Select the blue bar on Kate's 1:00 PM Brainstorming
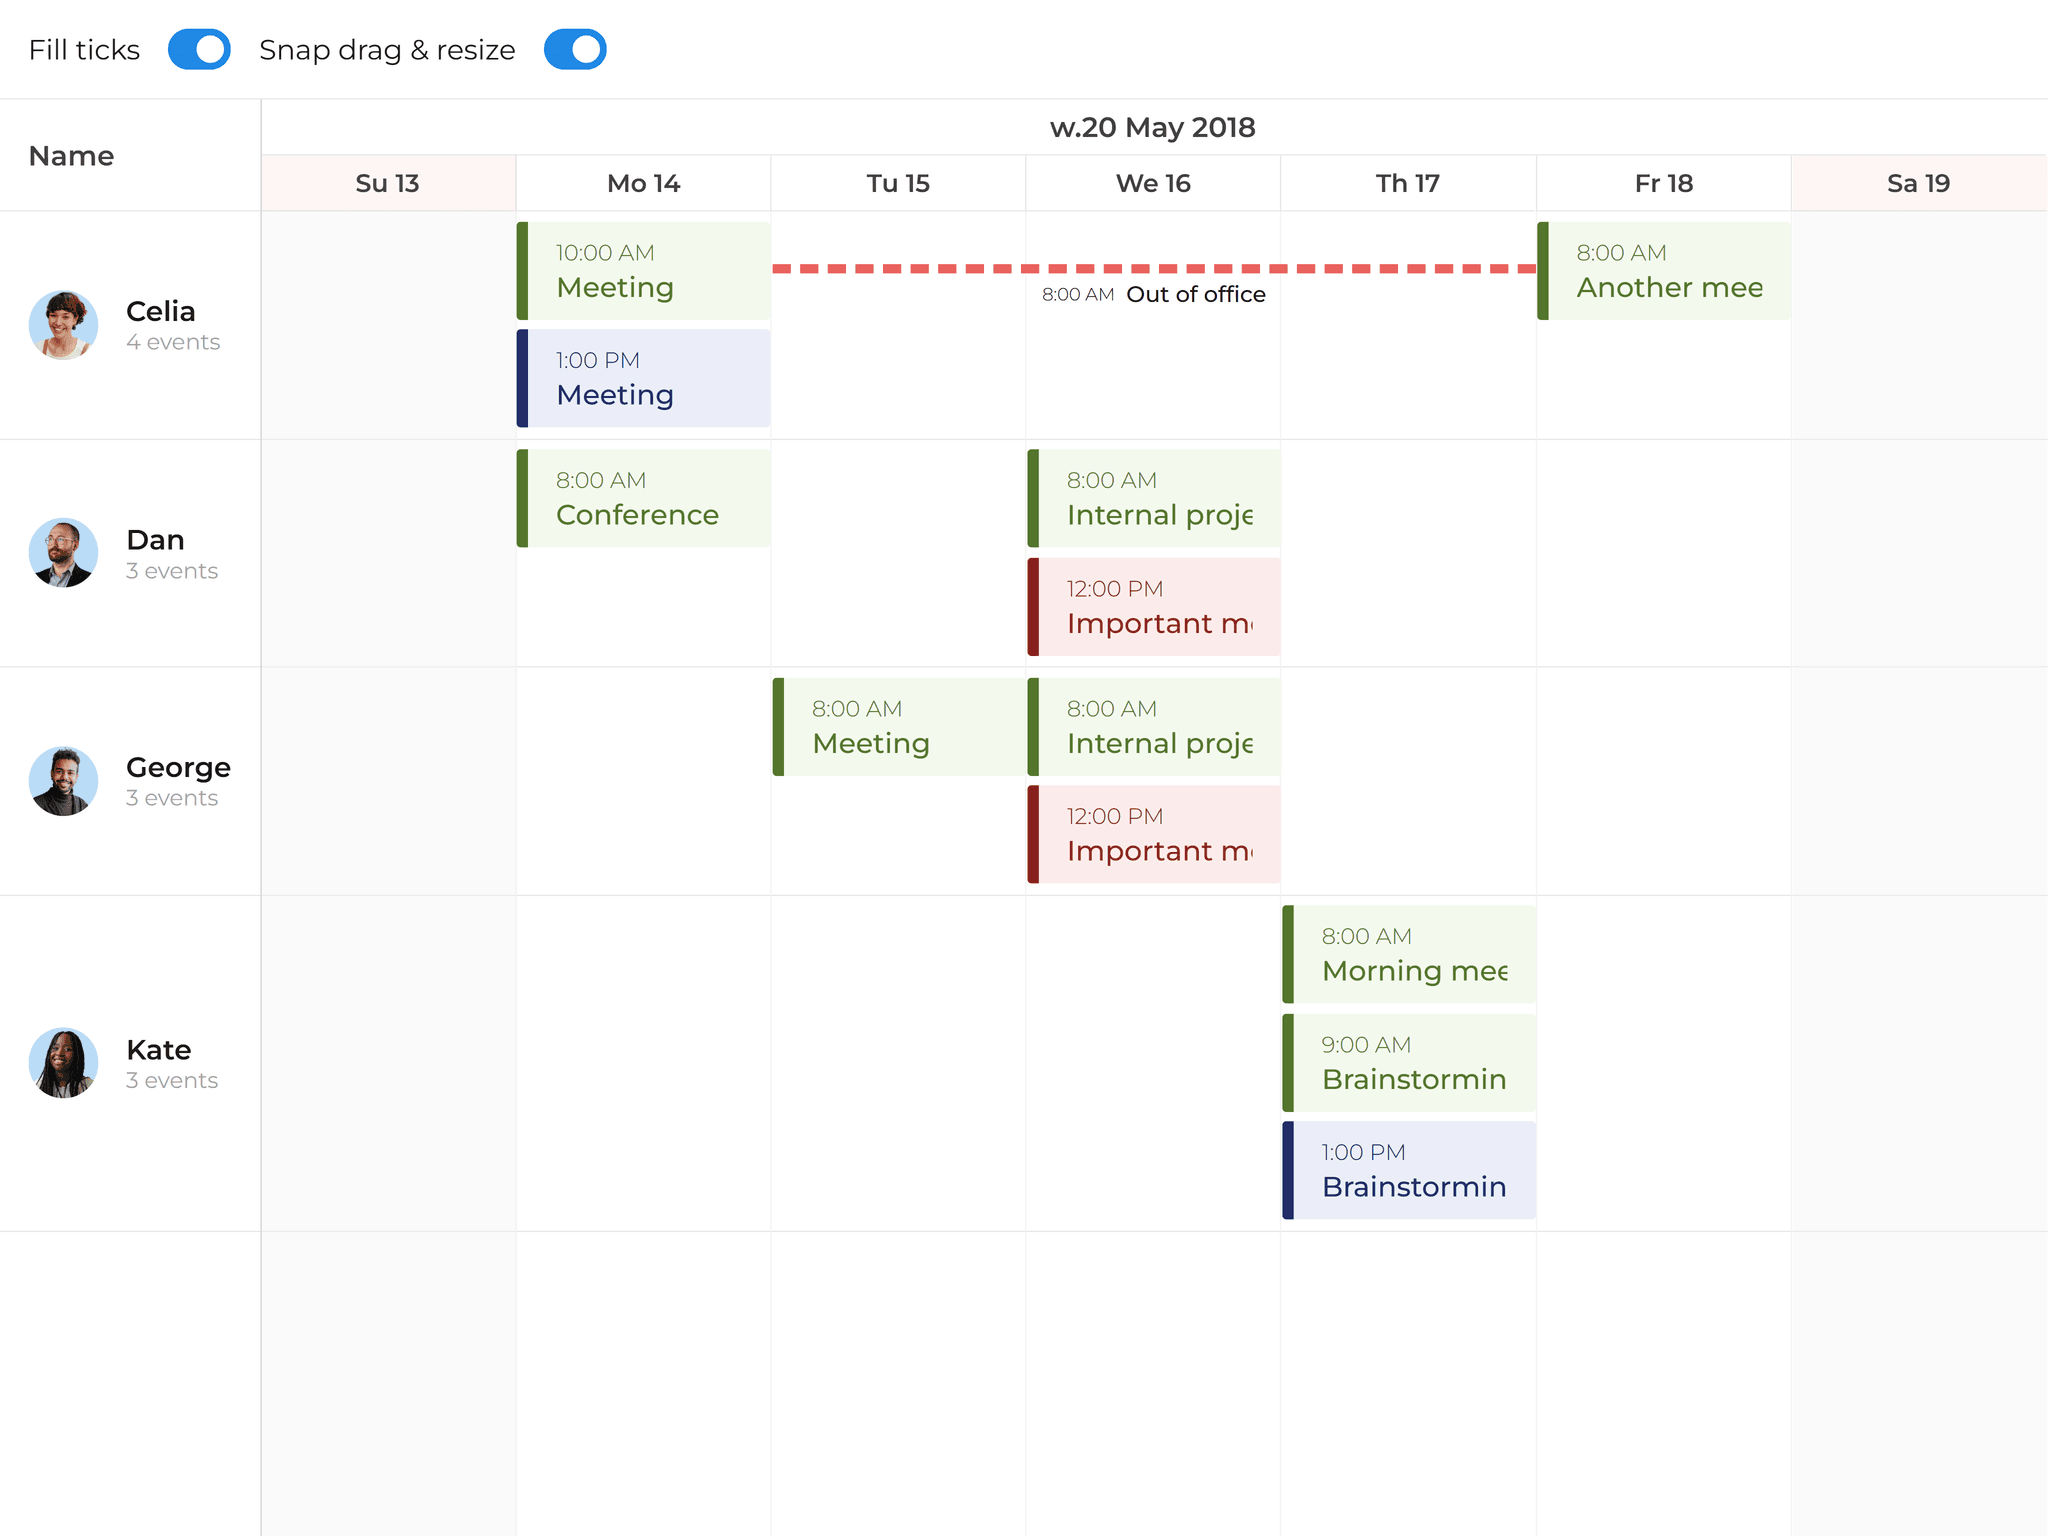This screenshot has height=1536, width=2048. tap(1289, 1168)
